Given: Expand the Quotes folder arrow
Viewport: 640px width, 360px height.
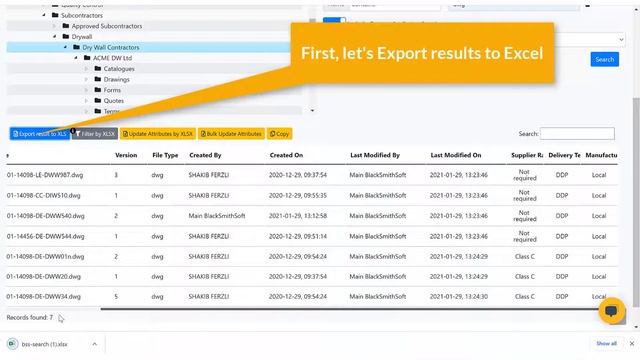Looking at the screenshot, I should tap(86, 100).
